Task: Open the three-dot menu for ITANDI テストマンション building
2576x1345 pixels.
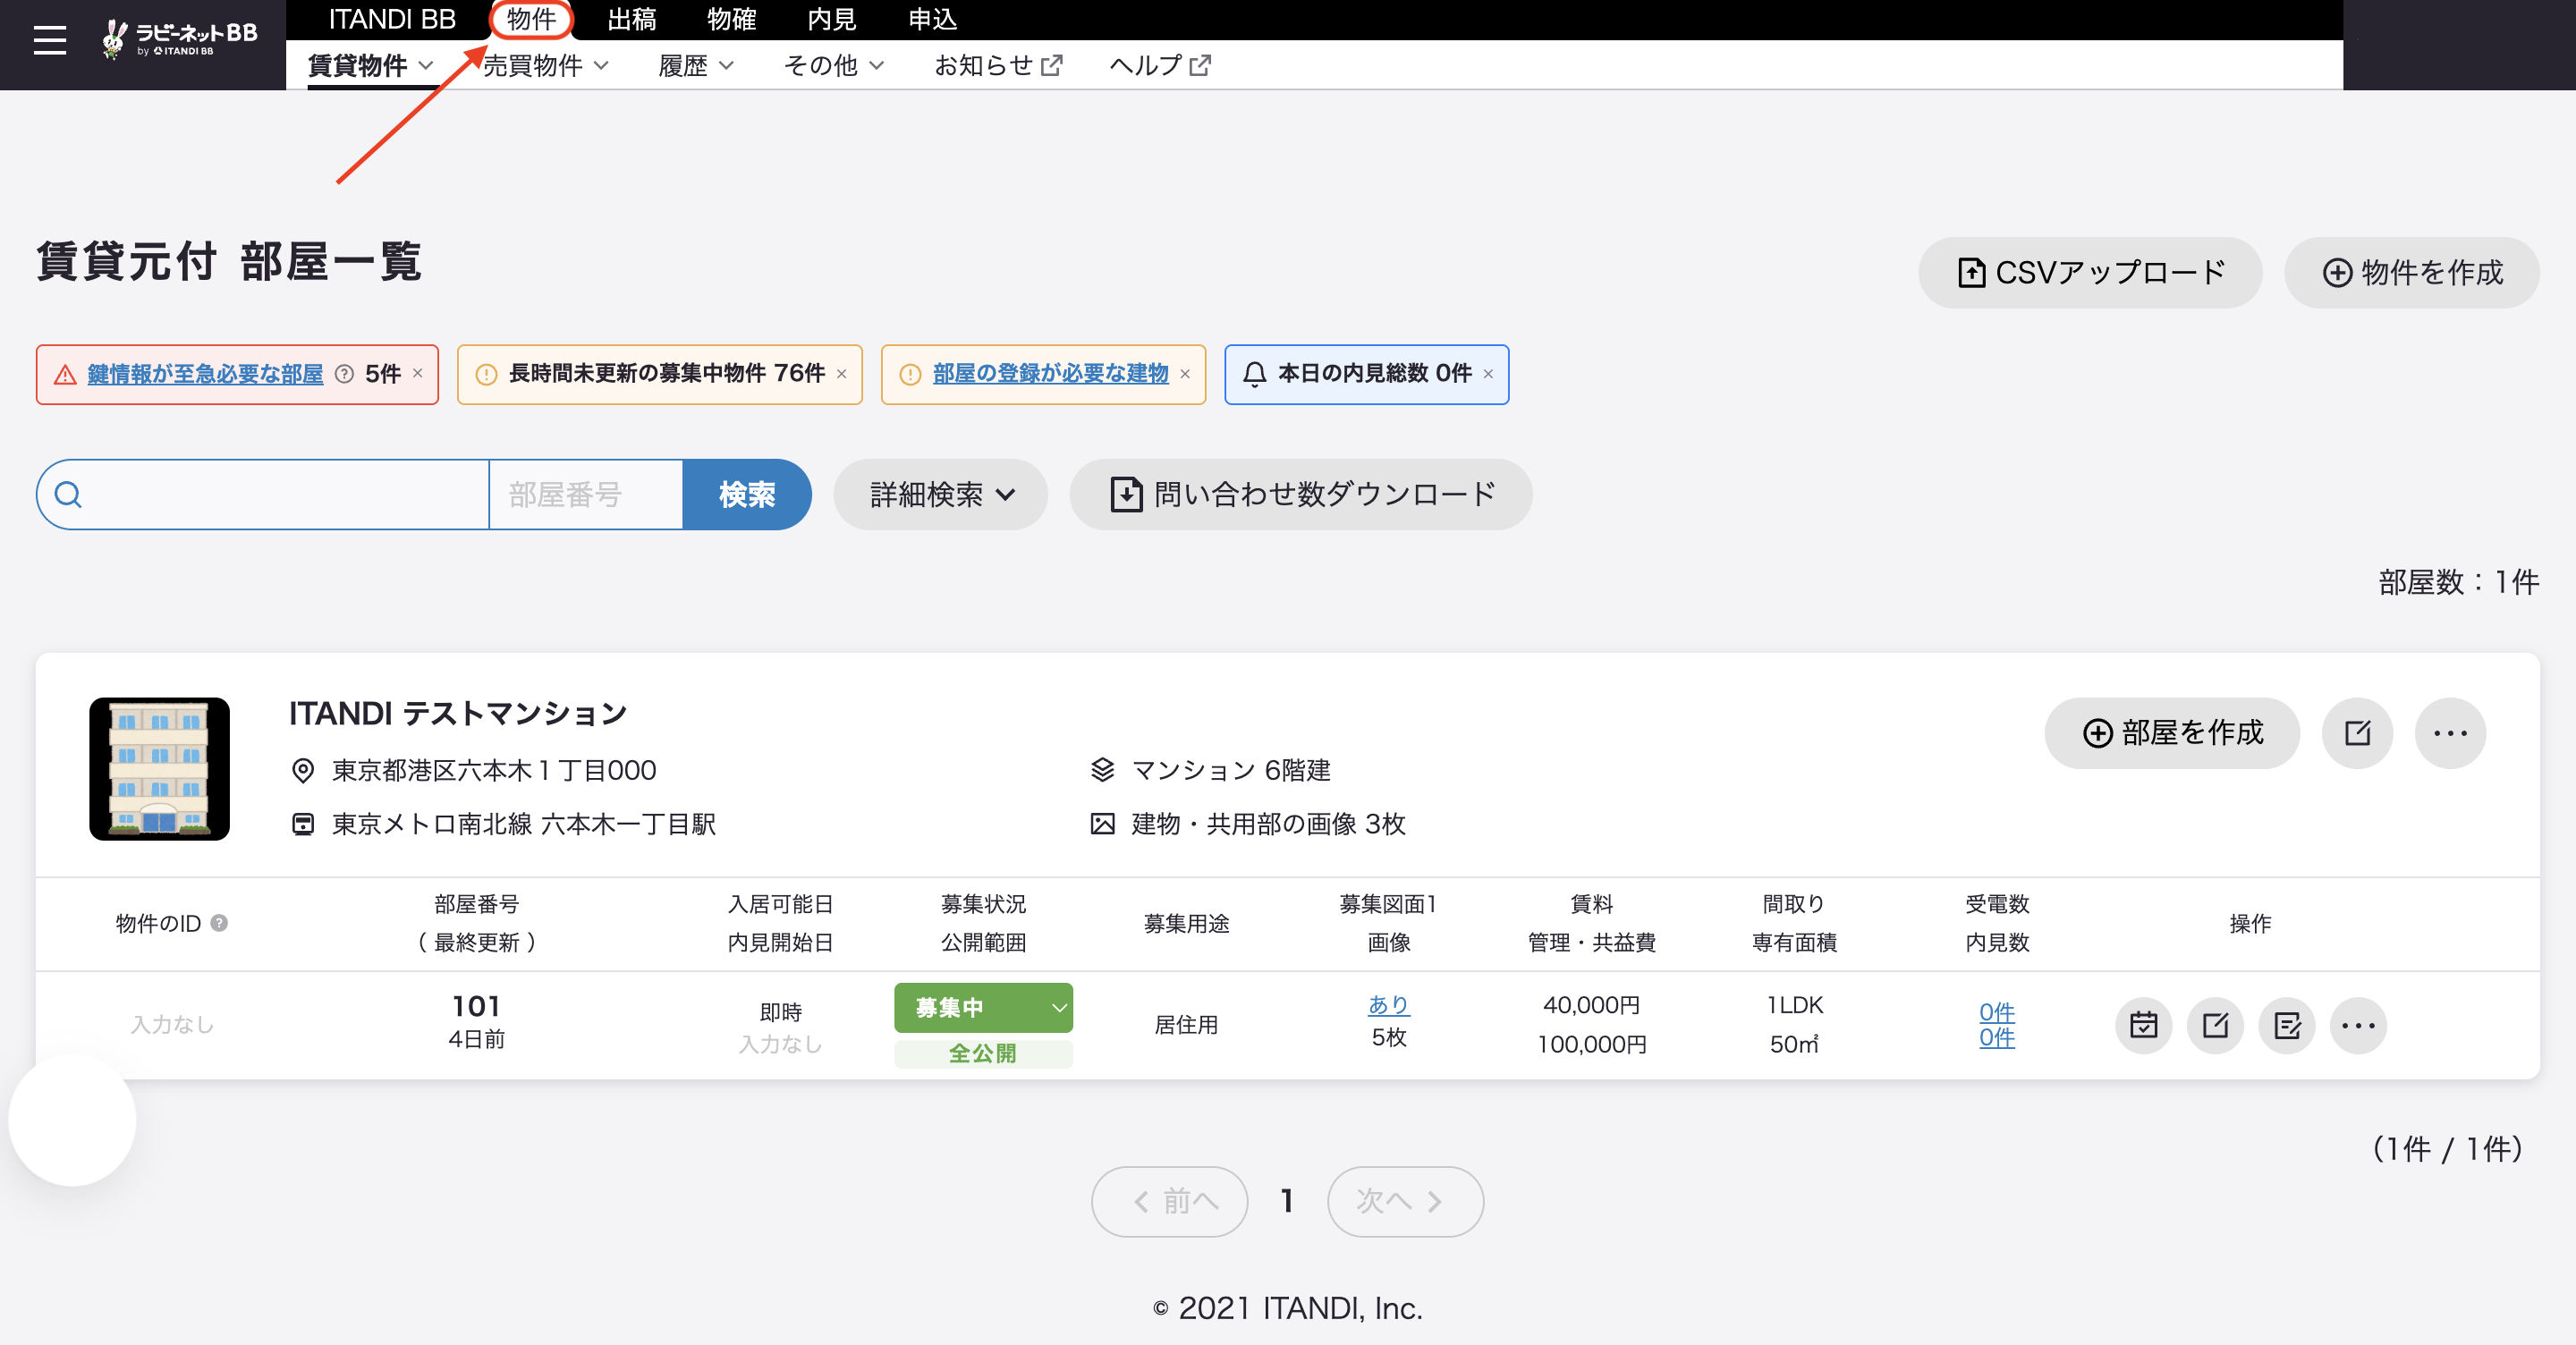Action: [x=2450, y=733]
